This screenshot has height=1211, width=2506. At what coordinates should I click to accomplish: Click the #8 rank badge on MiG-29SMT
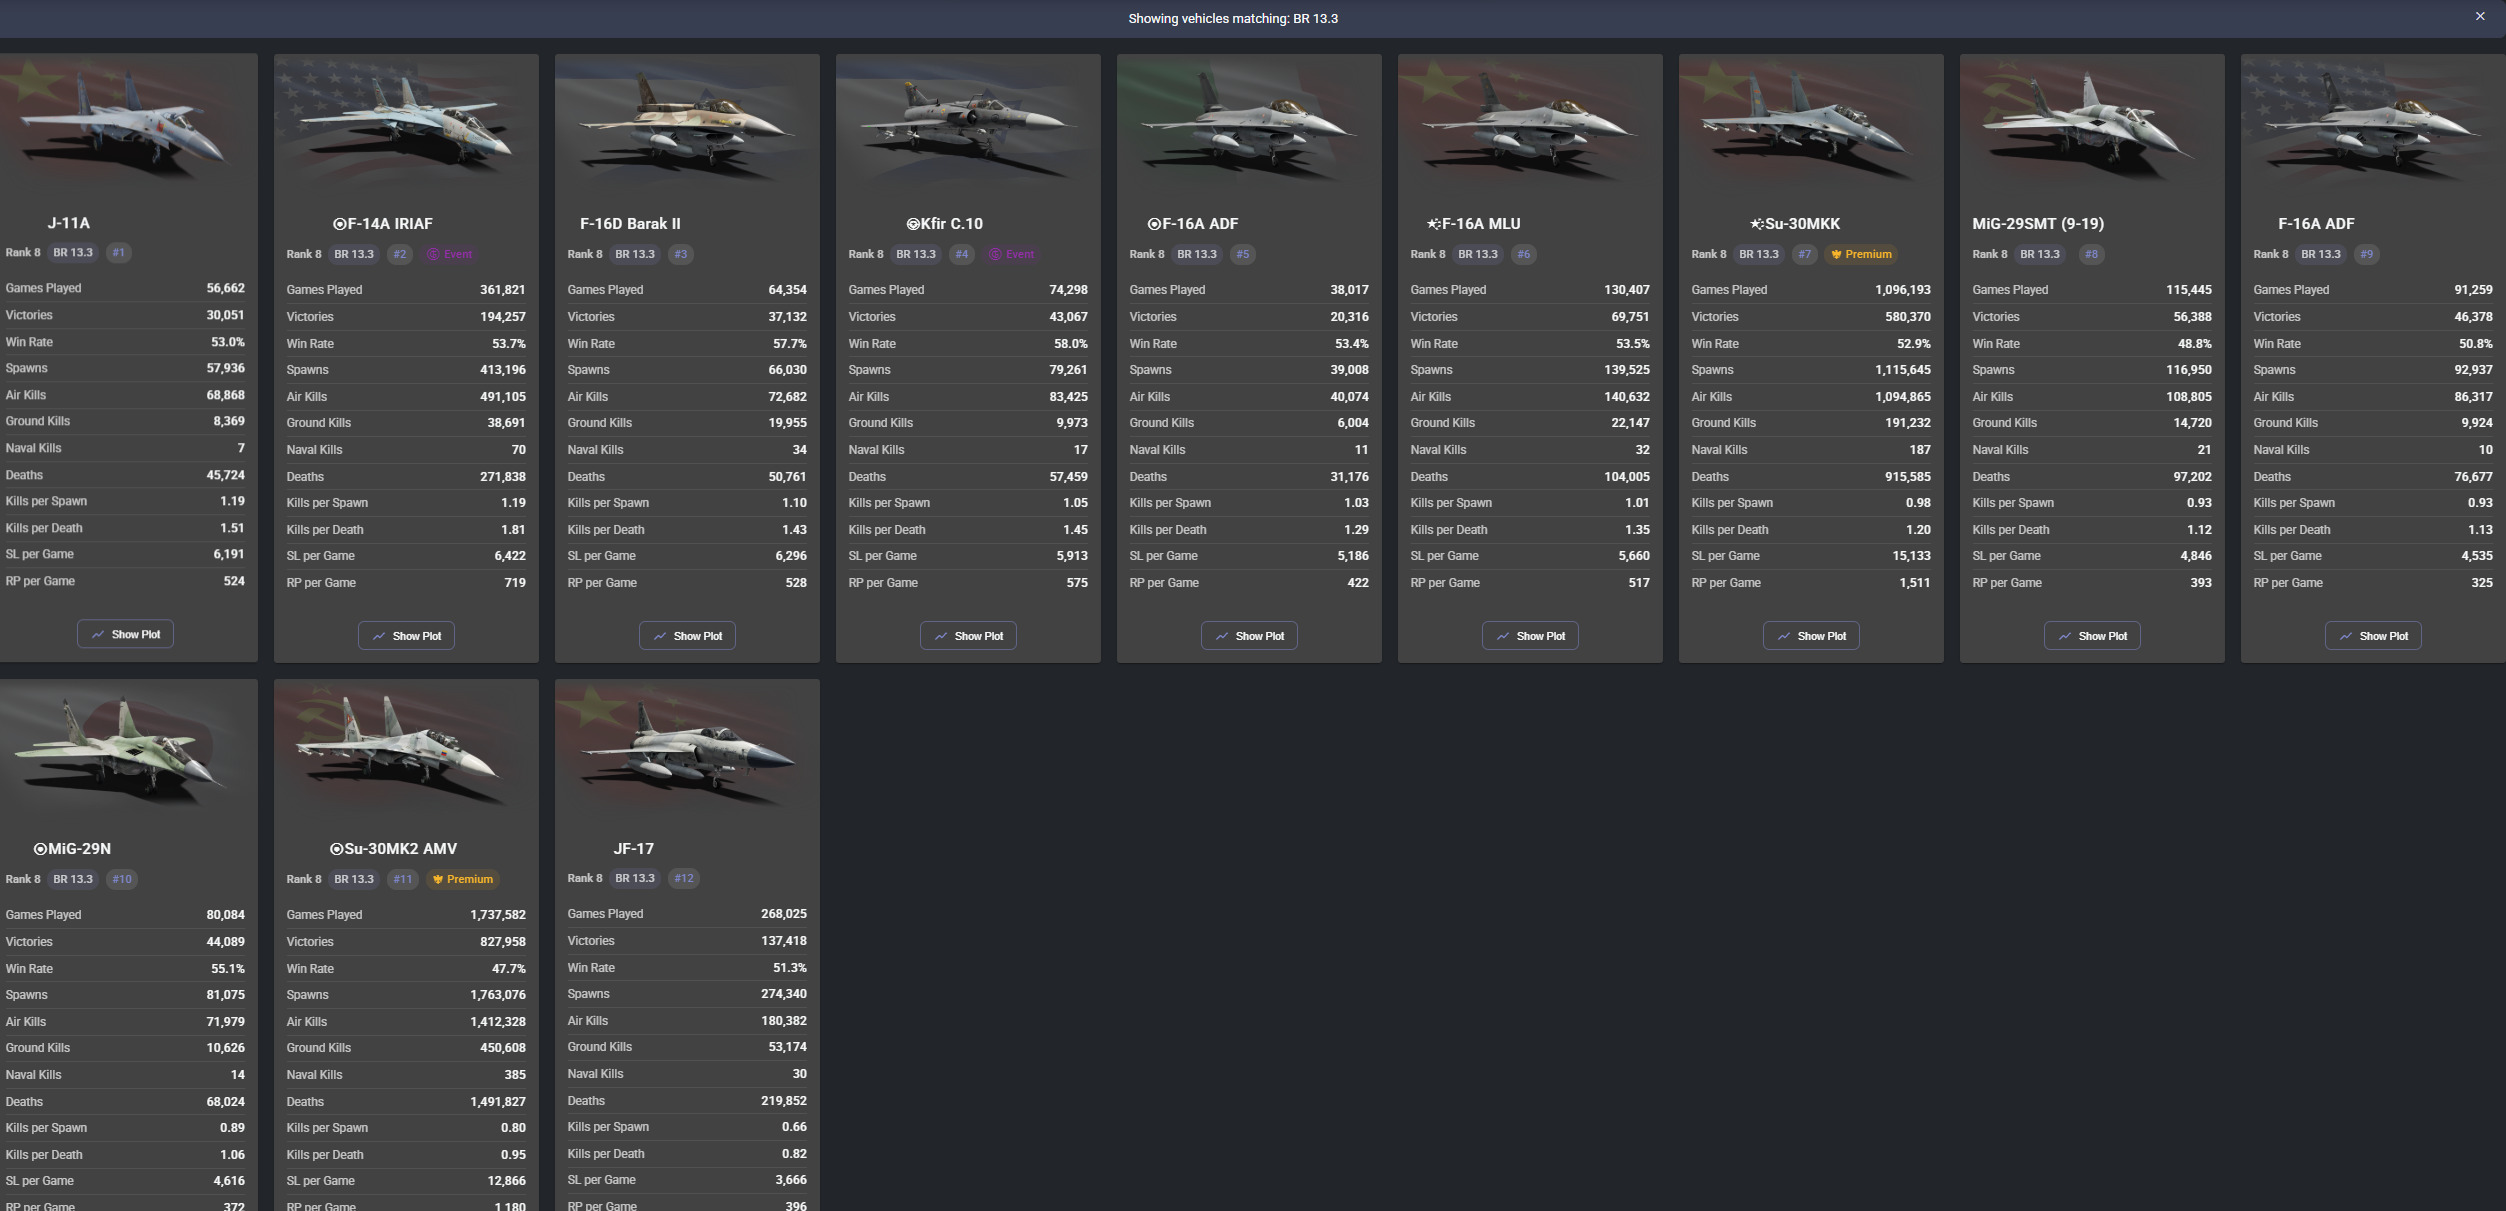[x=2092, y=254]
